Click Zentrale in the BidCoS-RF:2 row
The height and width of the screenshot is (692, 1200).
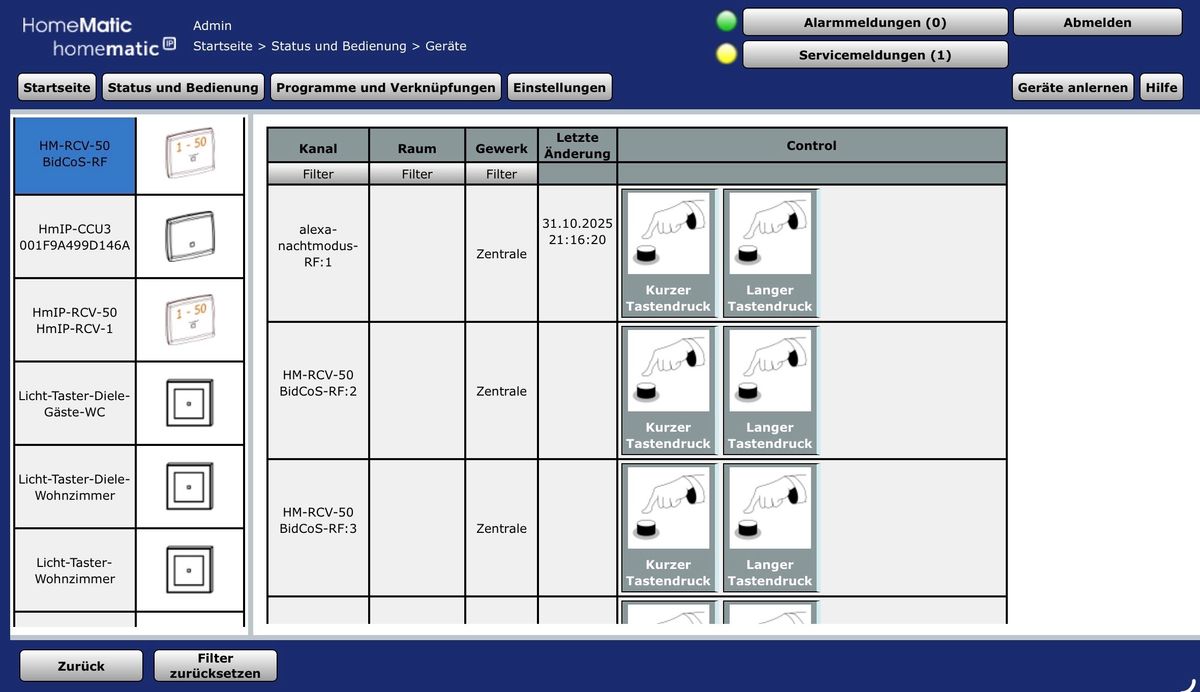501,391
